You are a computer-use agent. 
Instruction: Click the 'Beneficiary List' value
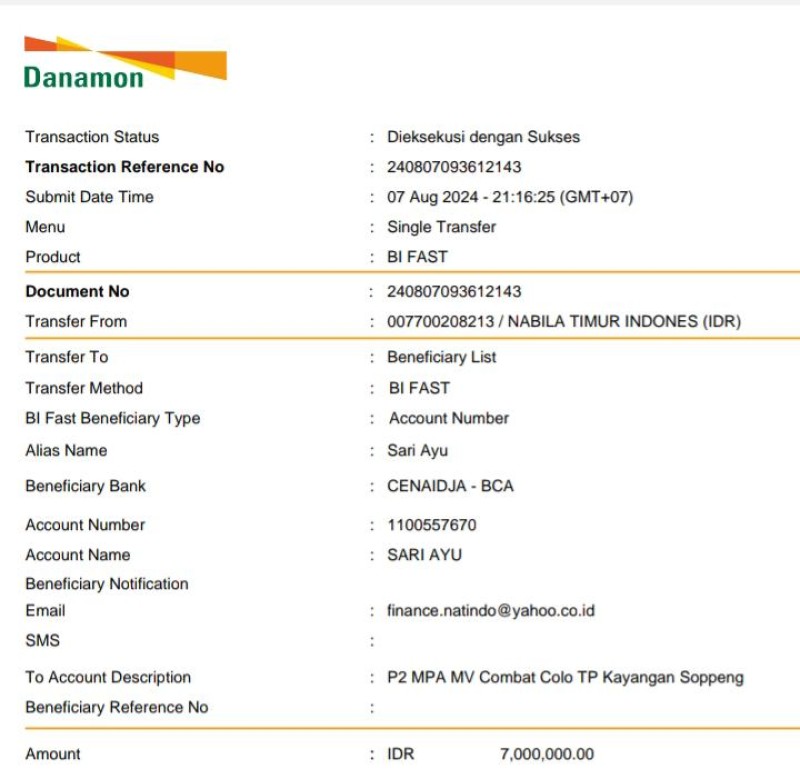(x=441, y=357)
